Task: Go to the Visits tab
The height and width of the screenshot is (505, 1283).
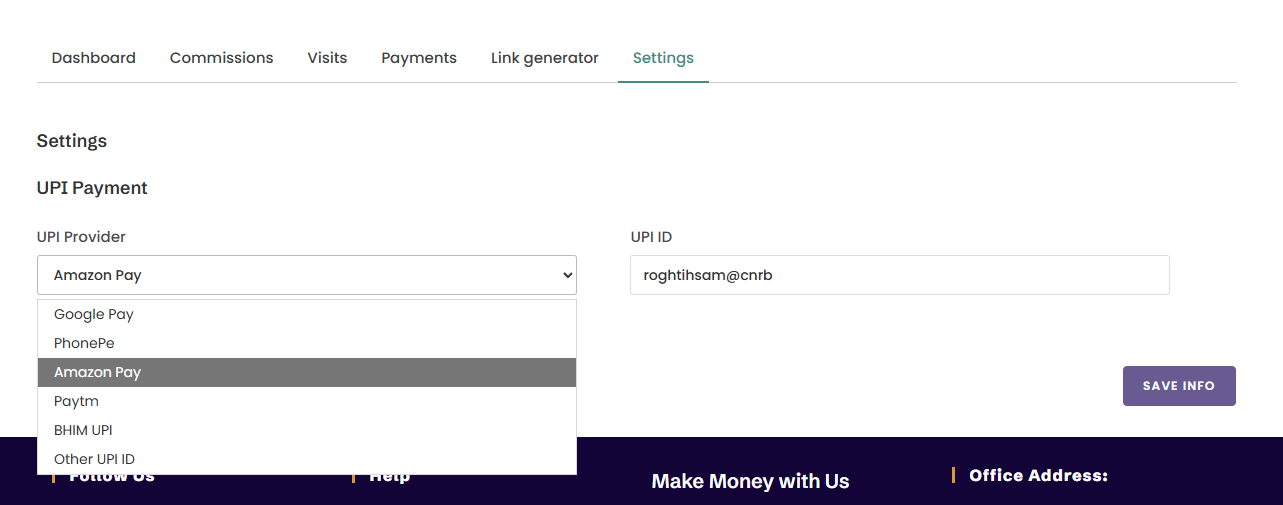Action: point(327,58)
